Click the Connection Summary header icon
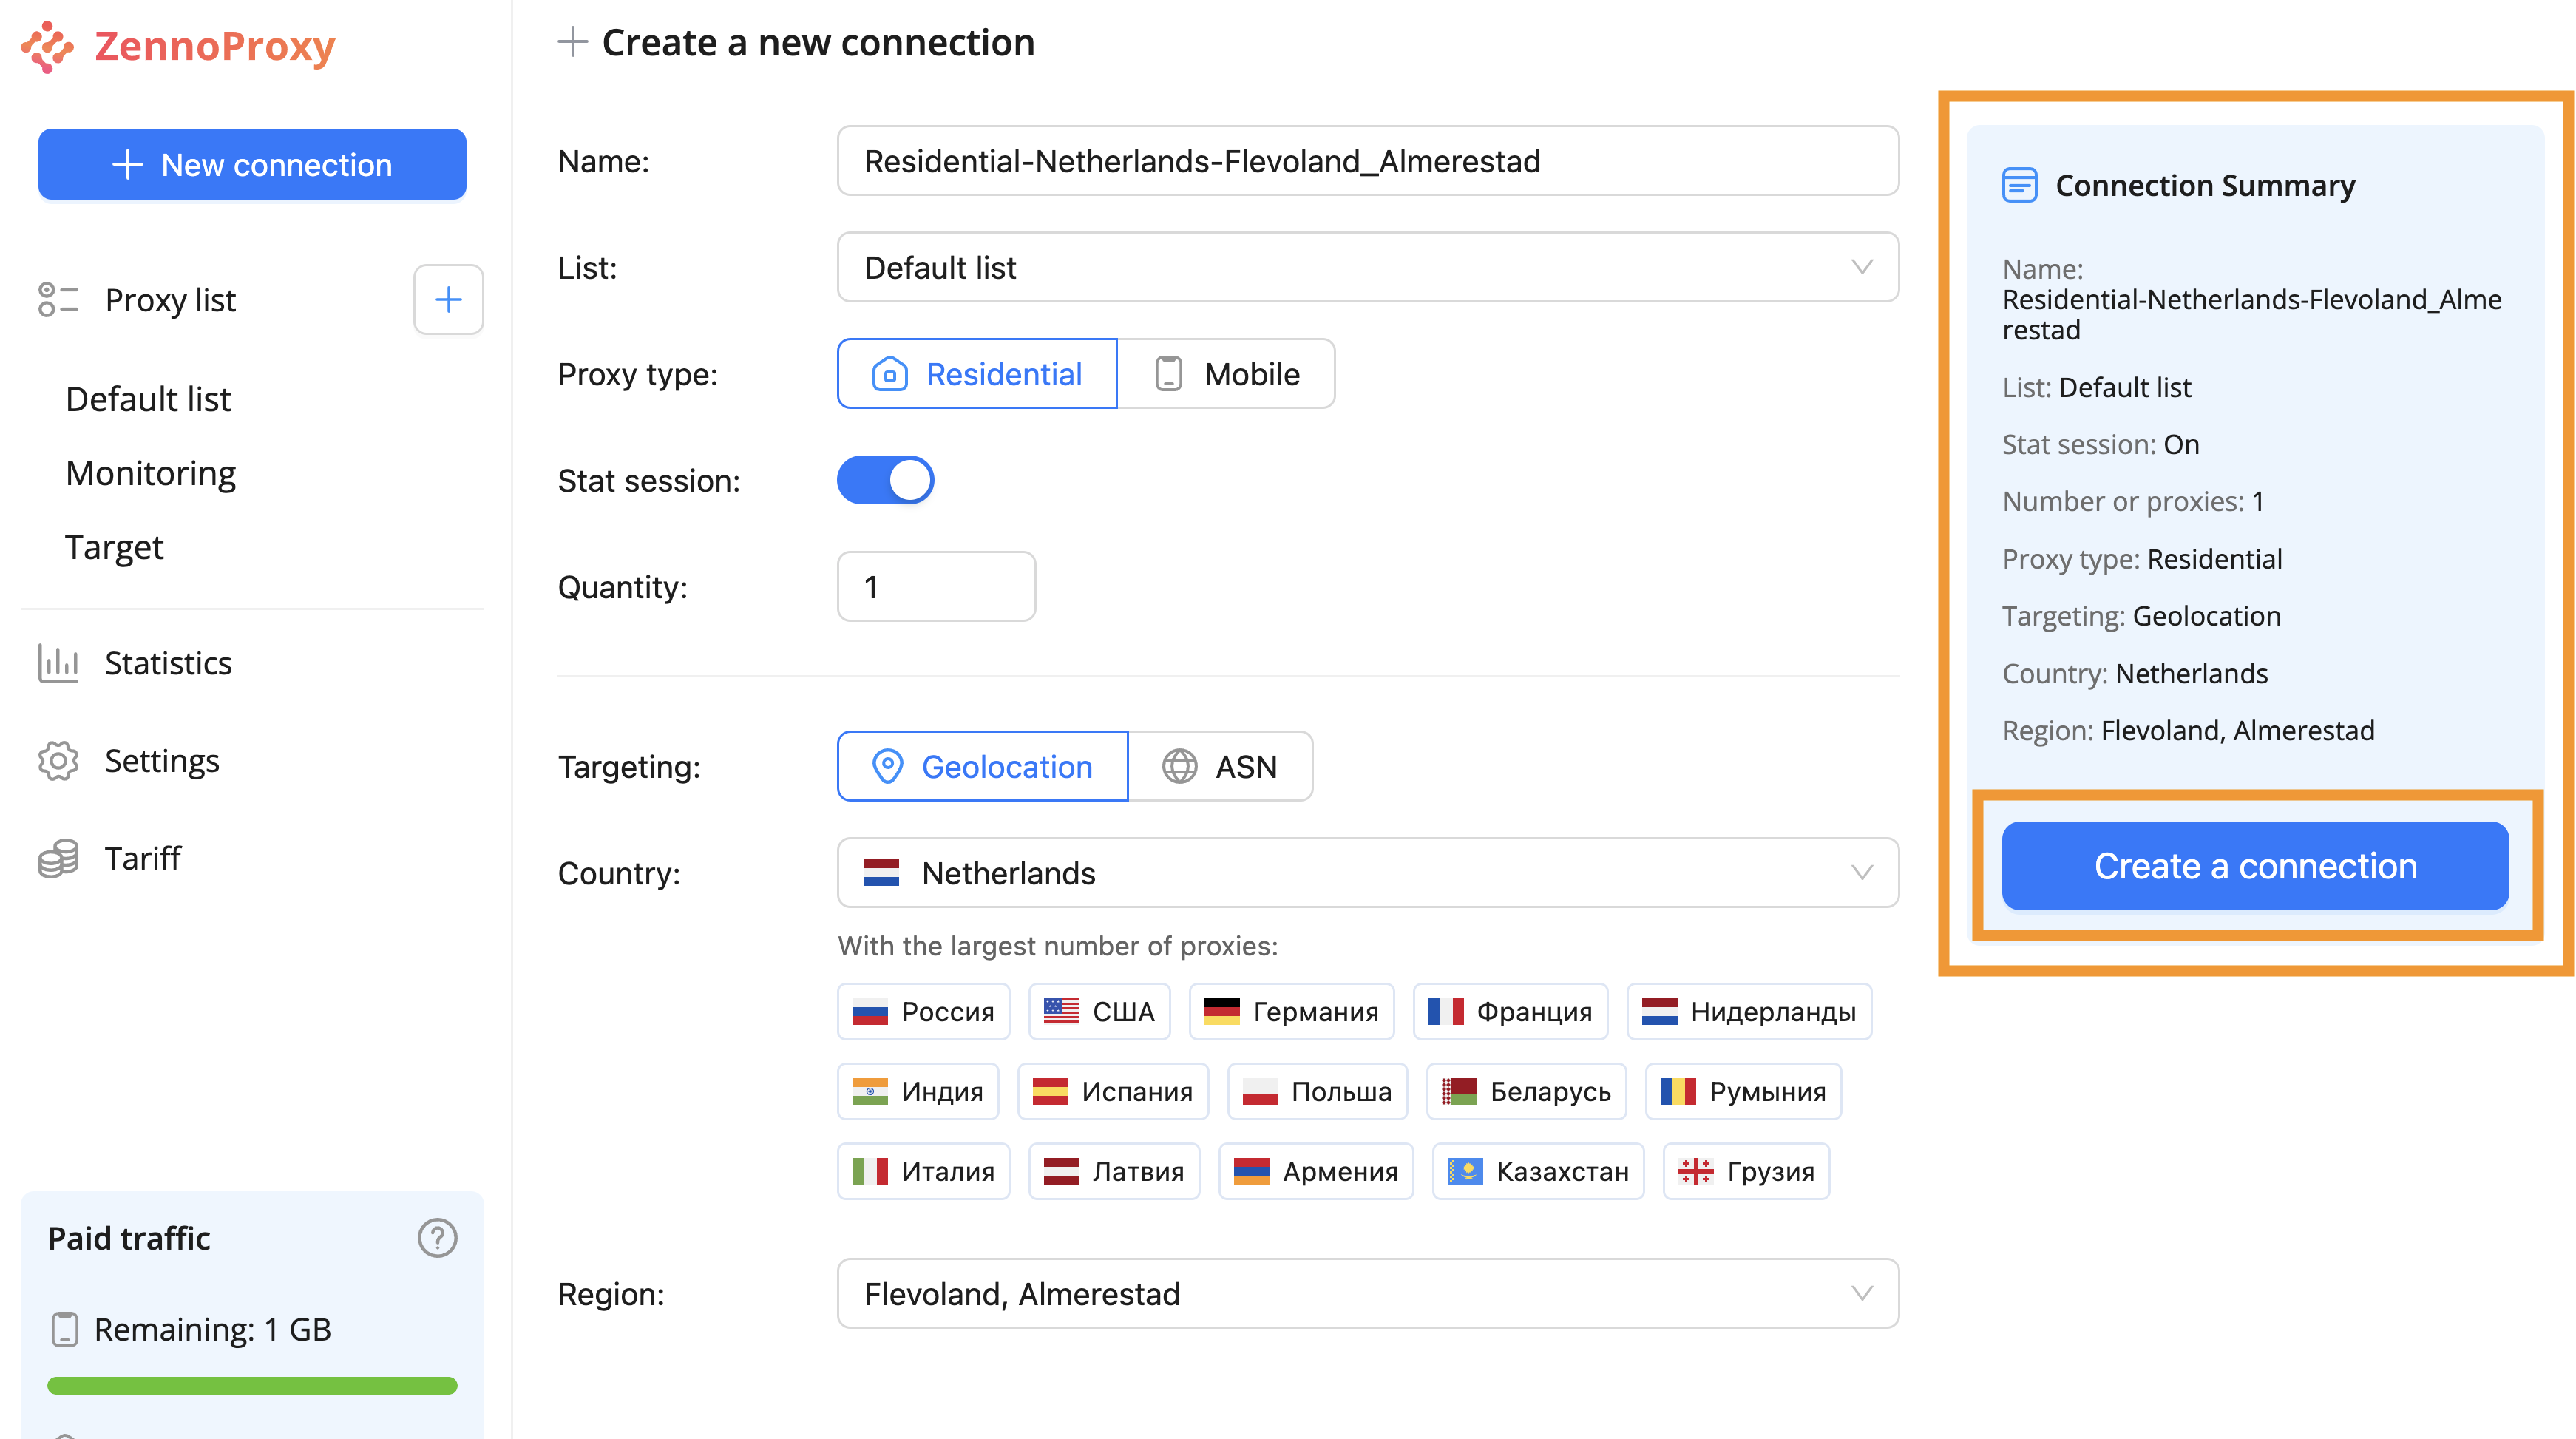This screenshot has height=1439, width=2576. point(2019,186)
